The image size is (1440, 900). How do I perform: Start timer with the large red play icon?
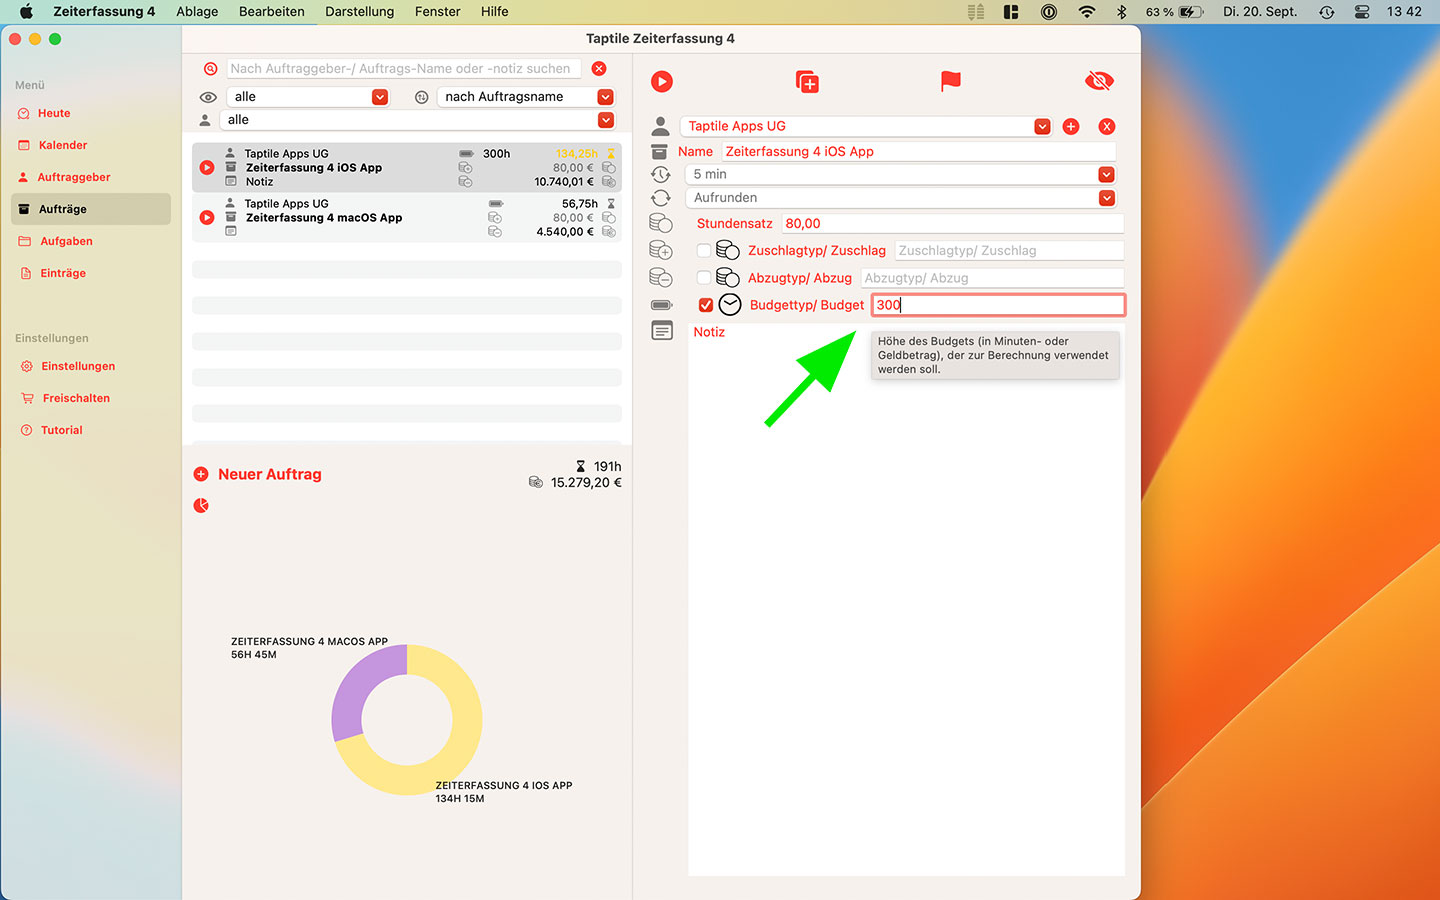662,82
